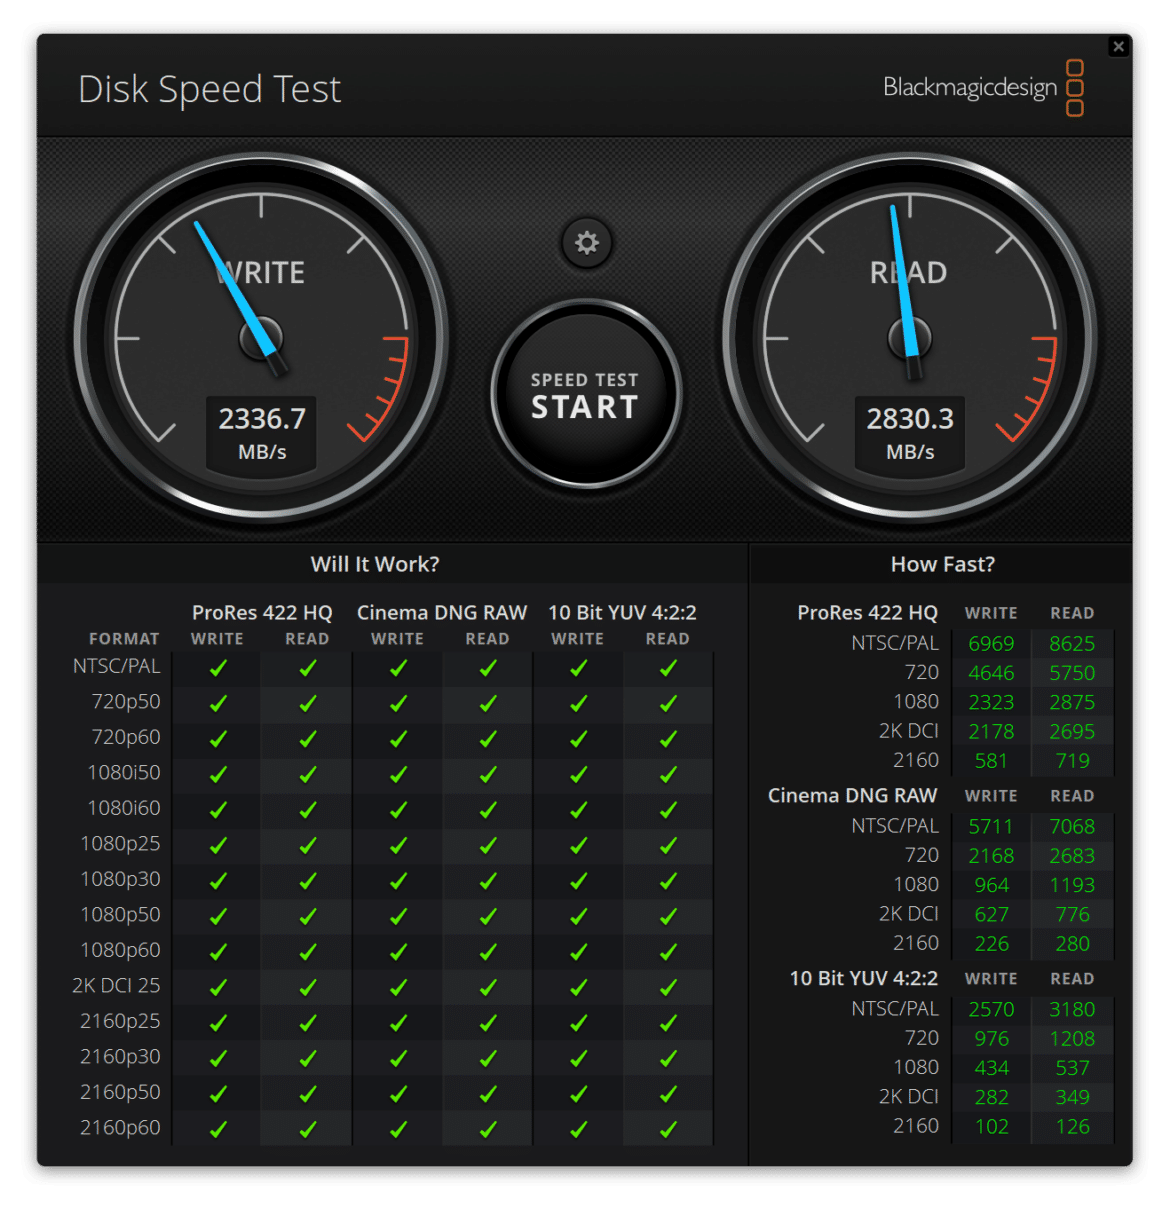Image resolution: width=1170 pixels, height=1208 pixels.
Task: Click the WRITE gauge needle hub
Action: 261,338
